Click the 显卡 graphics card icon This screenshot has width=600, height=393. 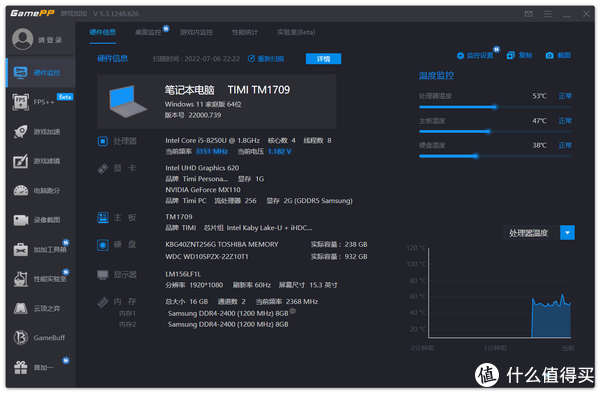pyautogui.click(x=103, y=168)
